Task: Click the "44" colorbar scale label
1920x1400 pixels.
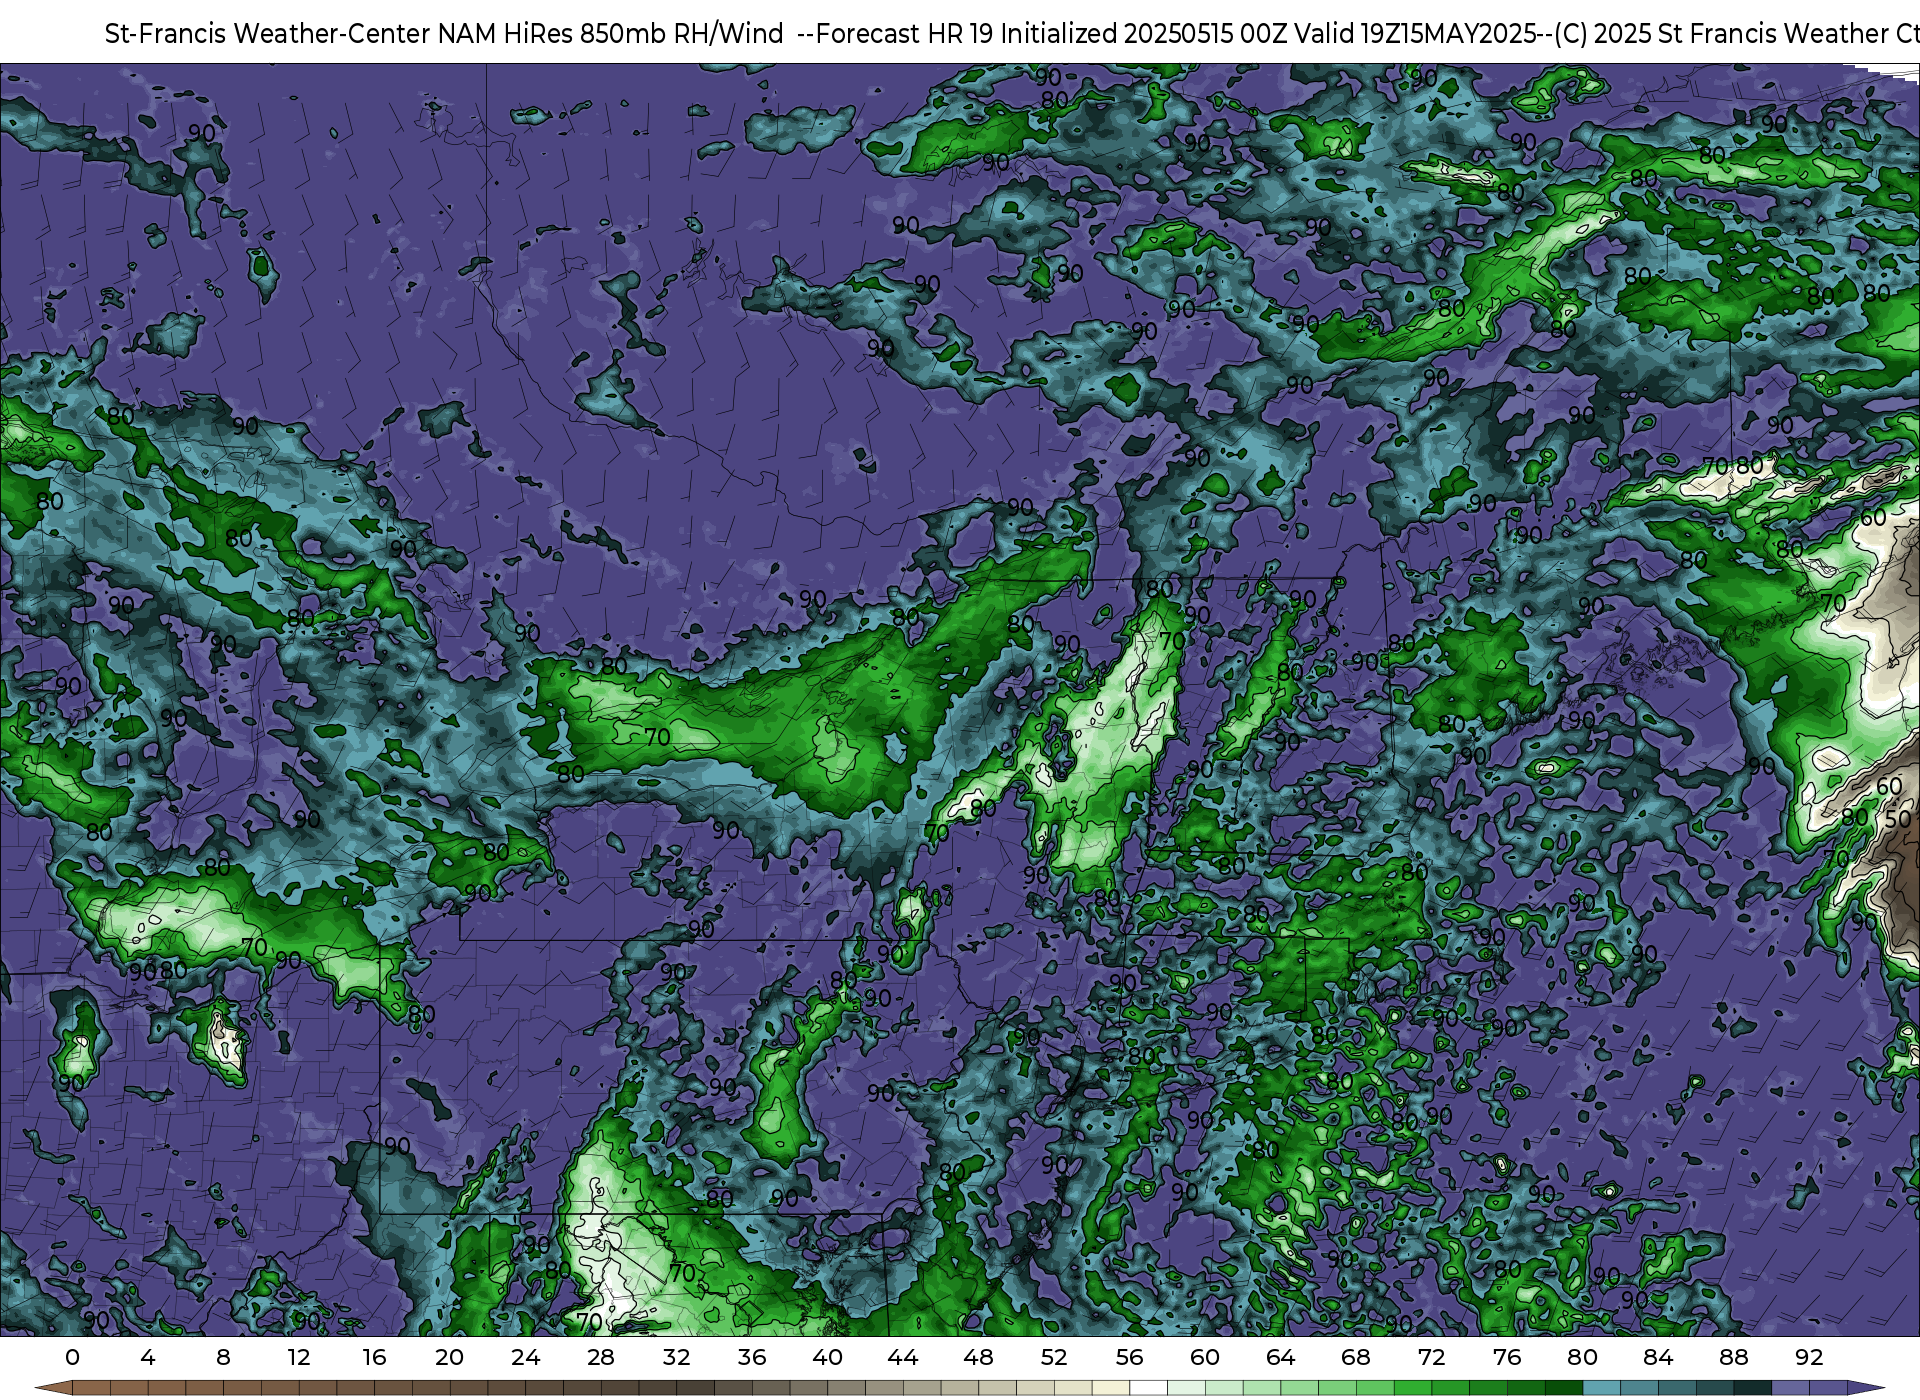Action: [903, 1357]
